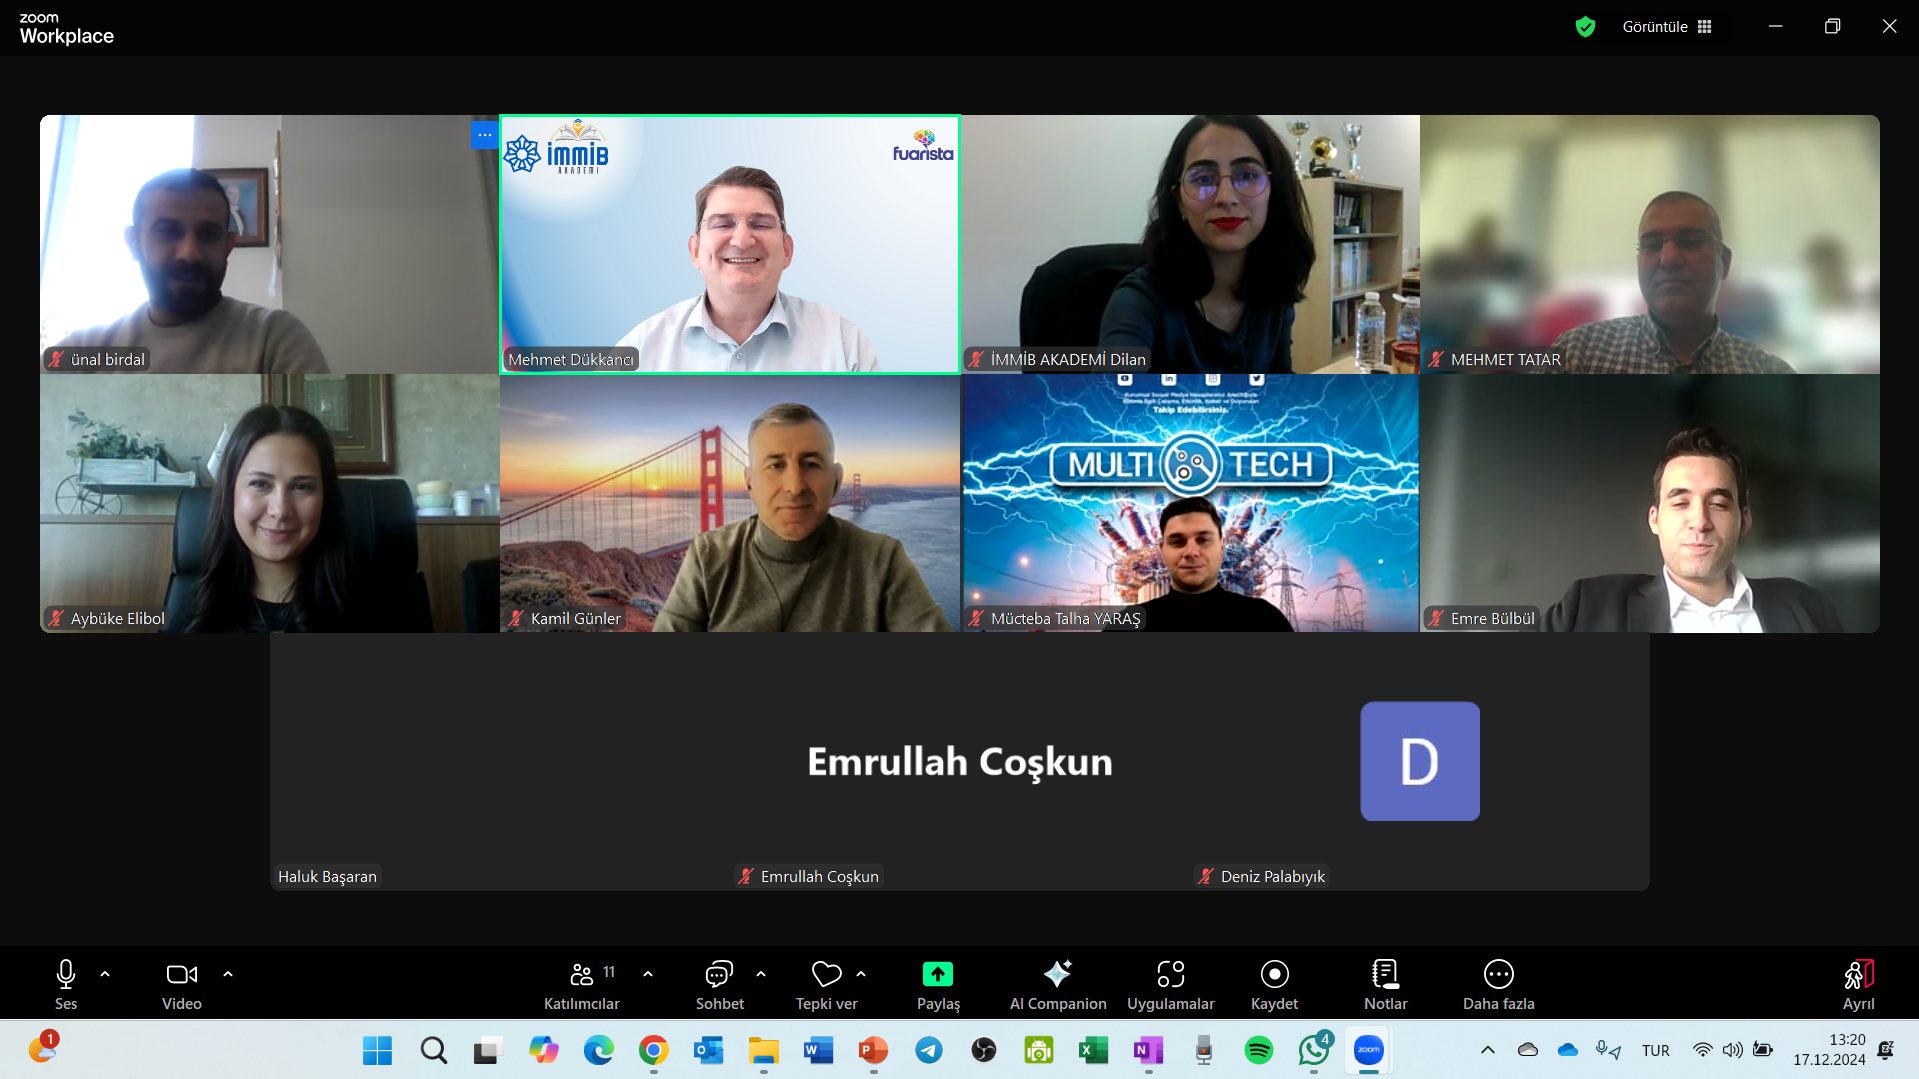Expand the arrow next to Katılımcılar
Image resolution: width=1919 pixels, height=1079 pixels.
click(648, 974)
